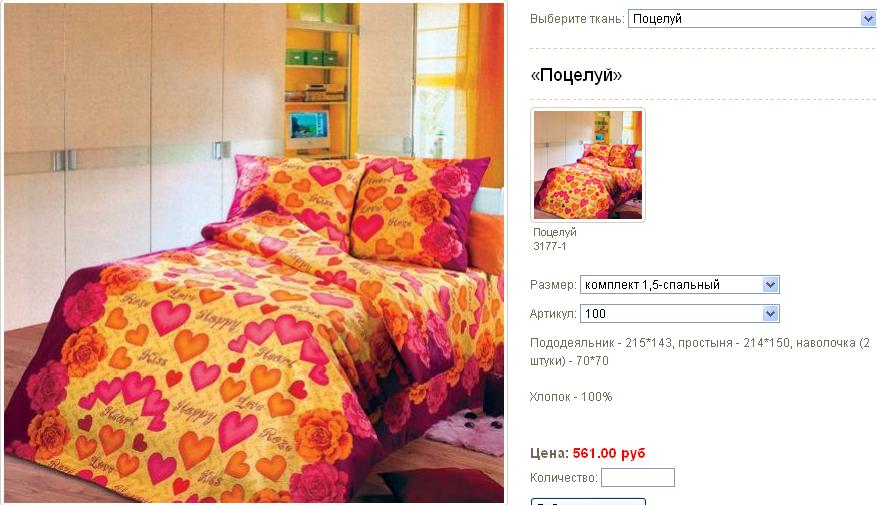Select the Поцелуй bedding thumbnail image
877x505 pixels.
(588, 165)
